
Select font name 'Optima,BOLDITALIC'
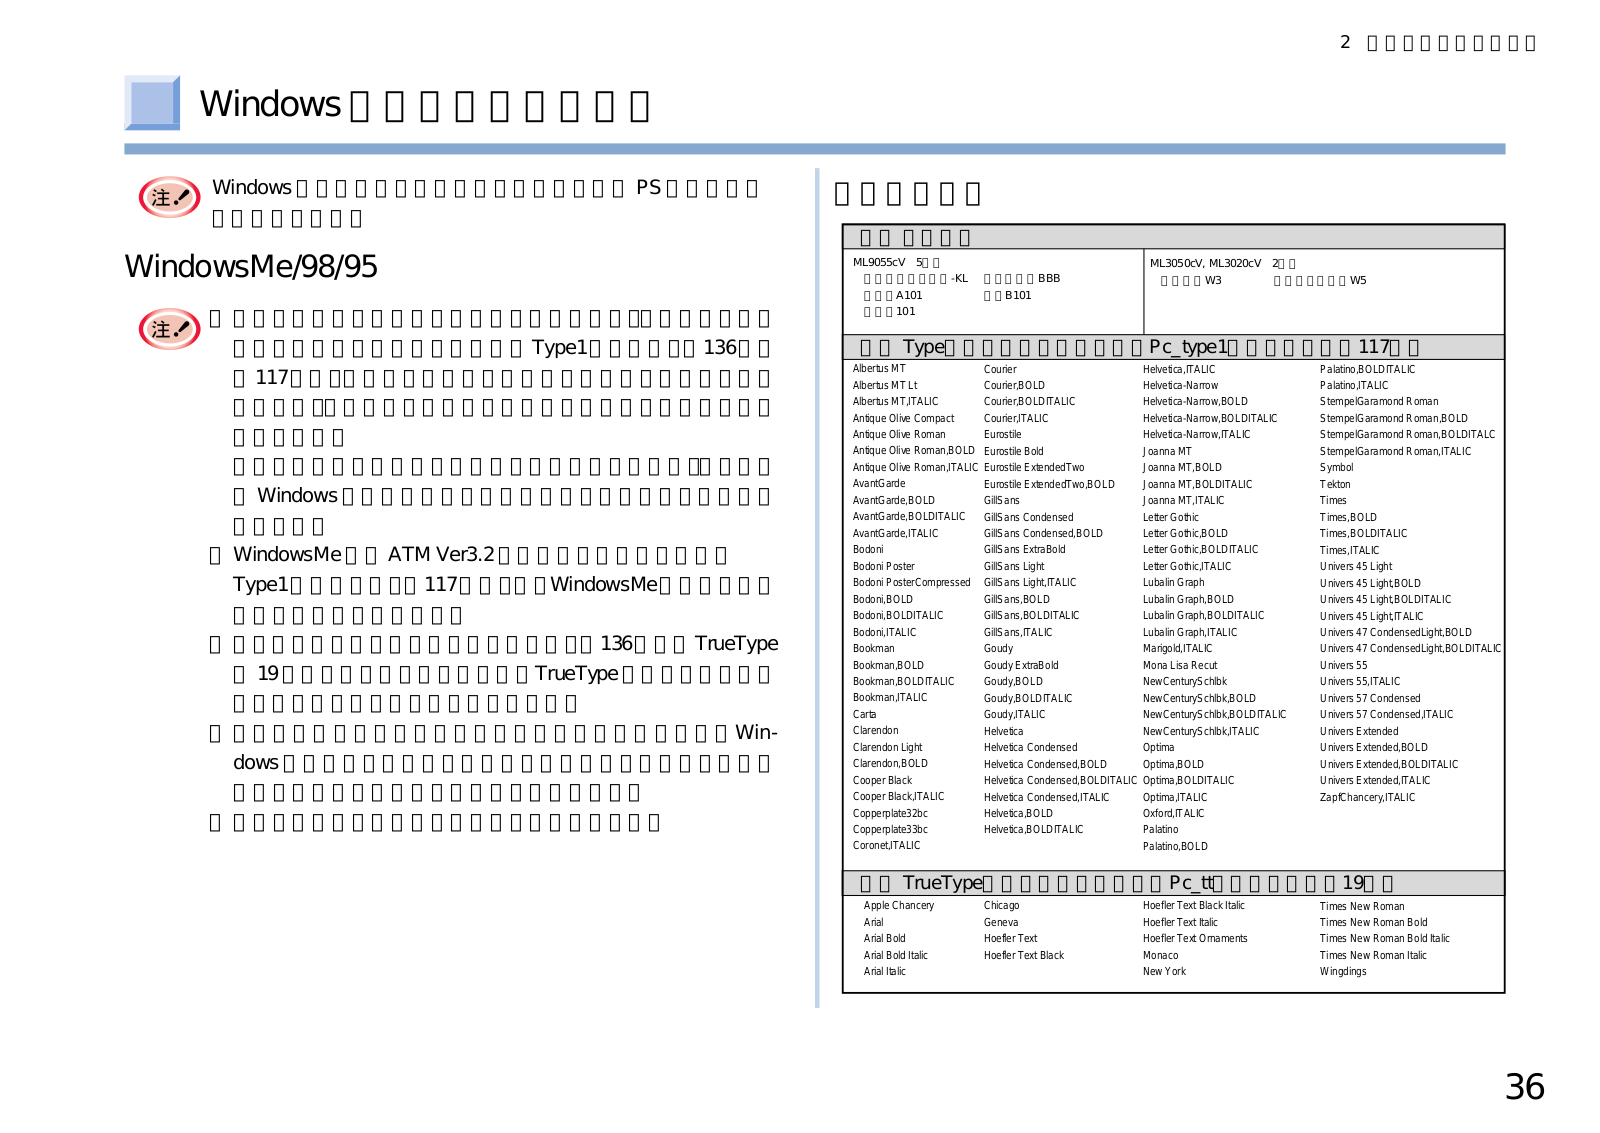1189,781
